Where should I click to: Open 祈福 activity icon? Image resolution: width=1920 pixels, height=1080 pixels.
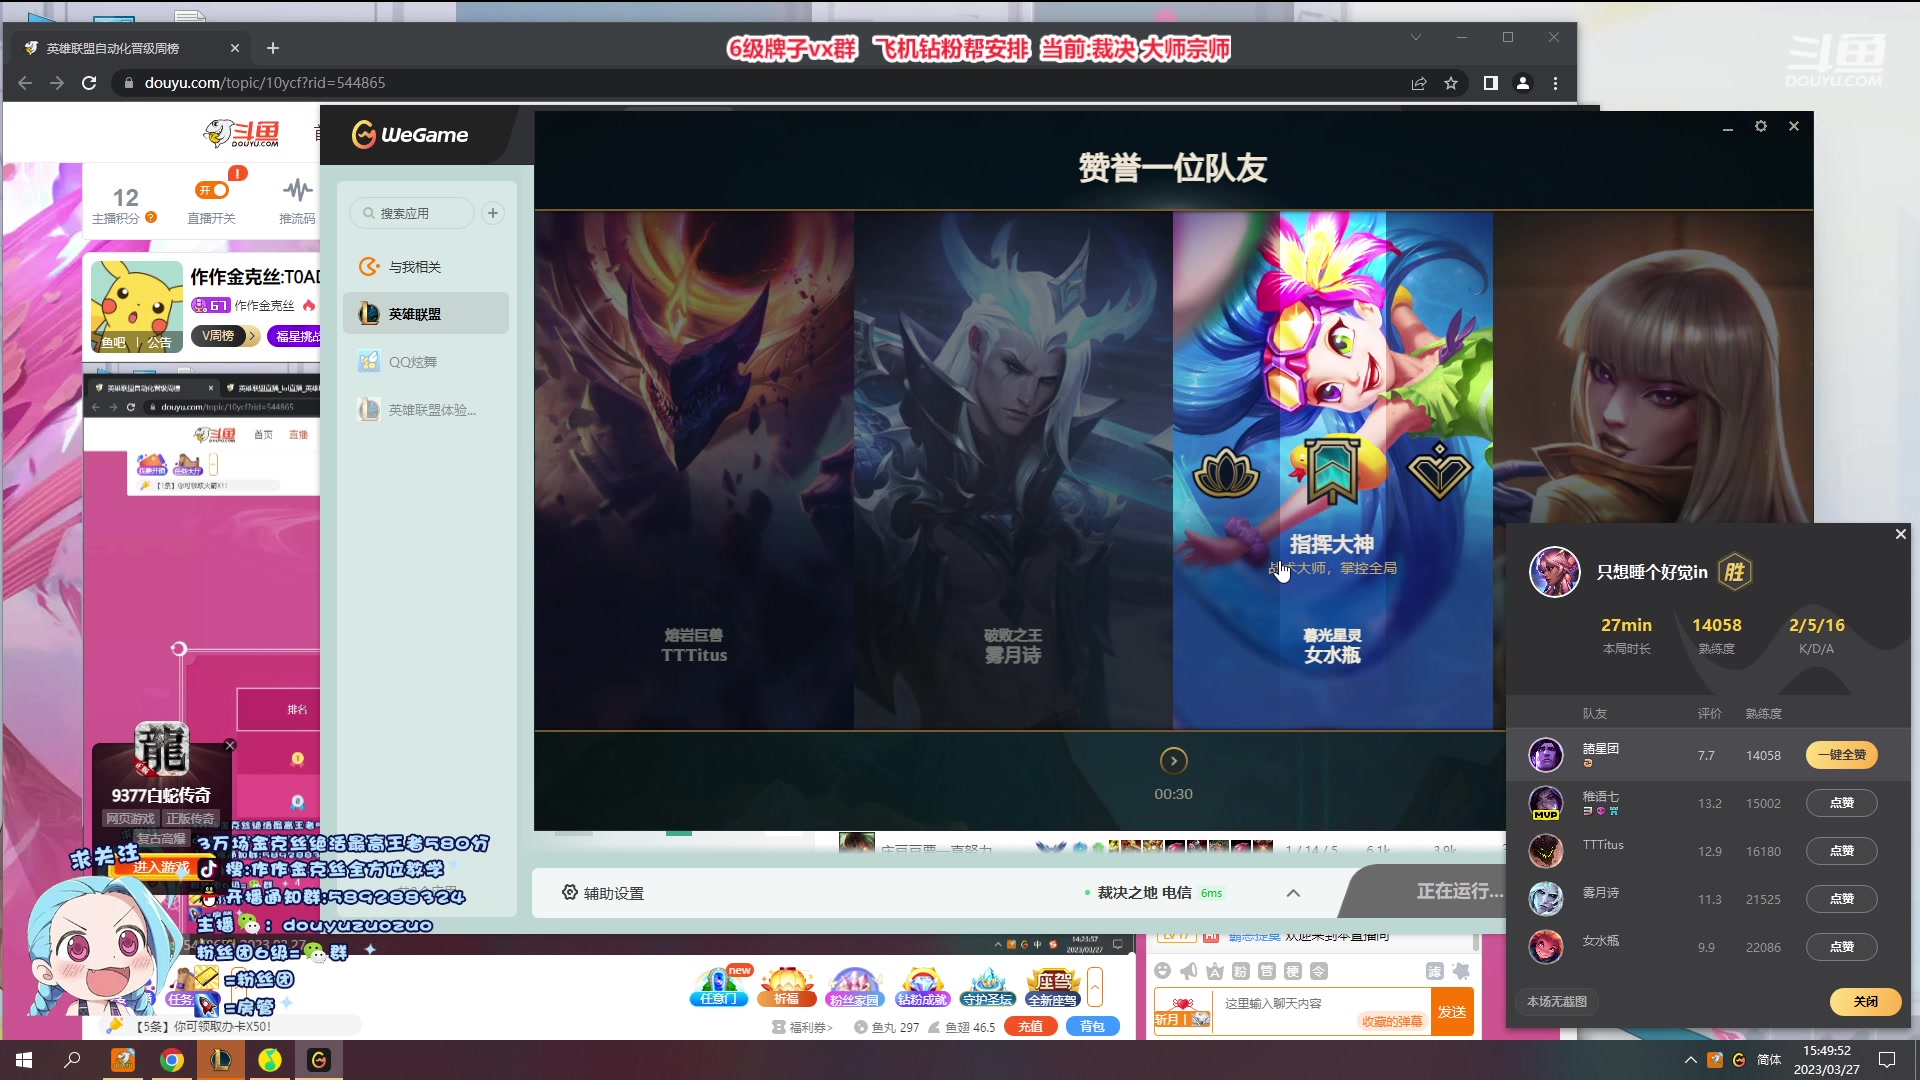click(787, 986)
